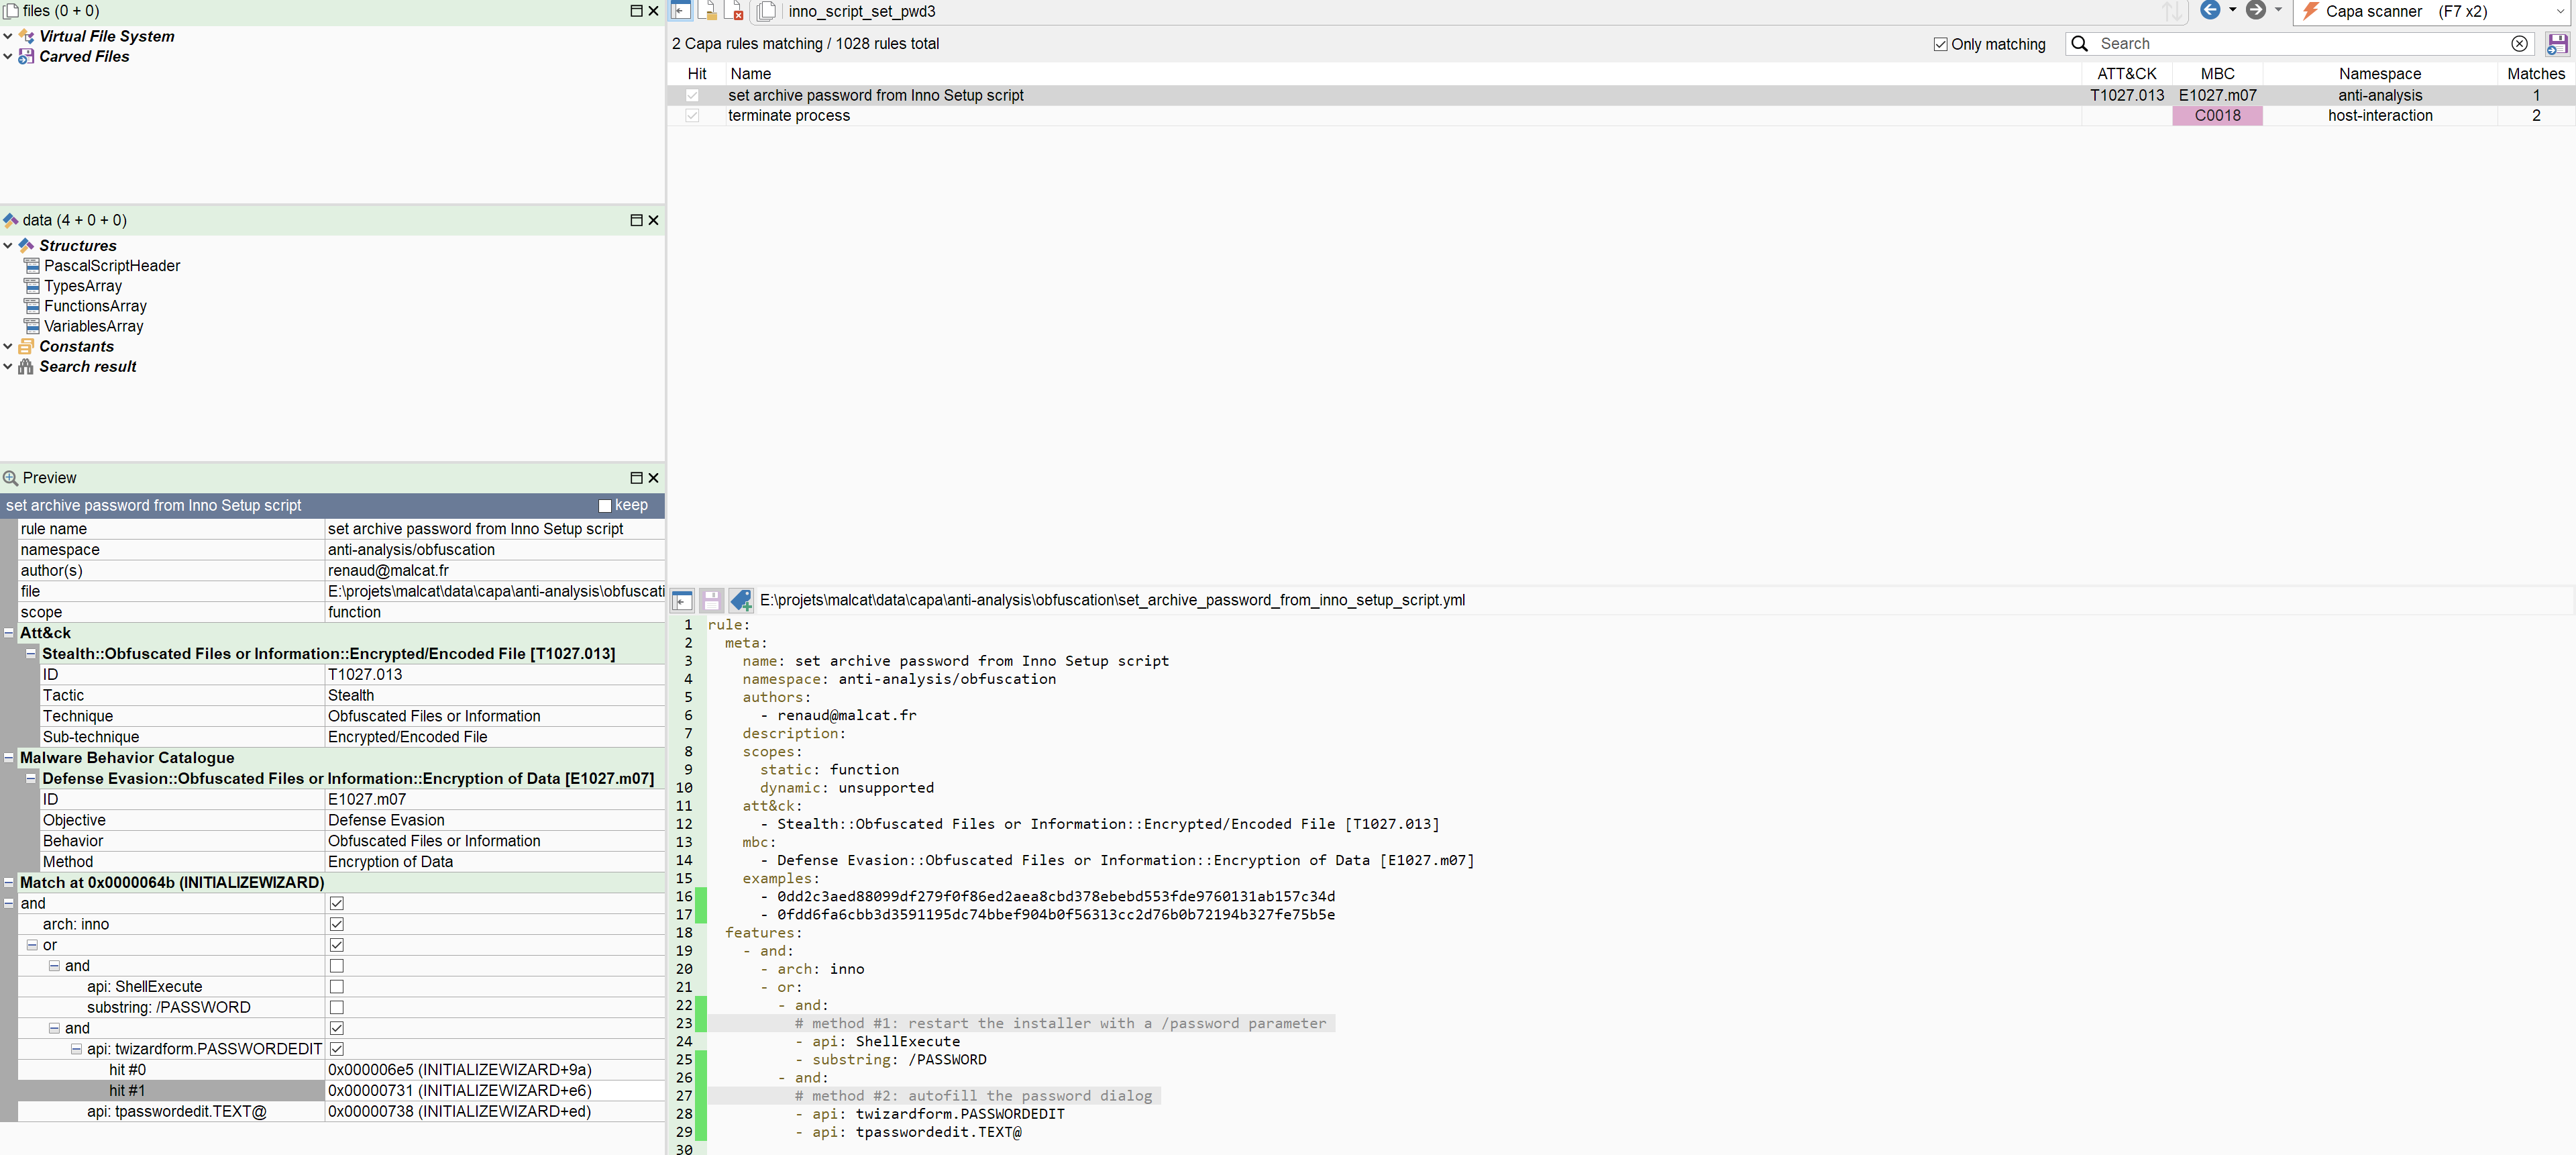Click the save rule file icon in editor
This screenshot has height=1155, width=2576.
coord(711,600)
